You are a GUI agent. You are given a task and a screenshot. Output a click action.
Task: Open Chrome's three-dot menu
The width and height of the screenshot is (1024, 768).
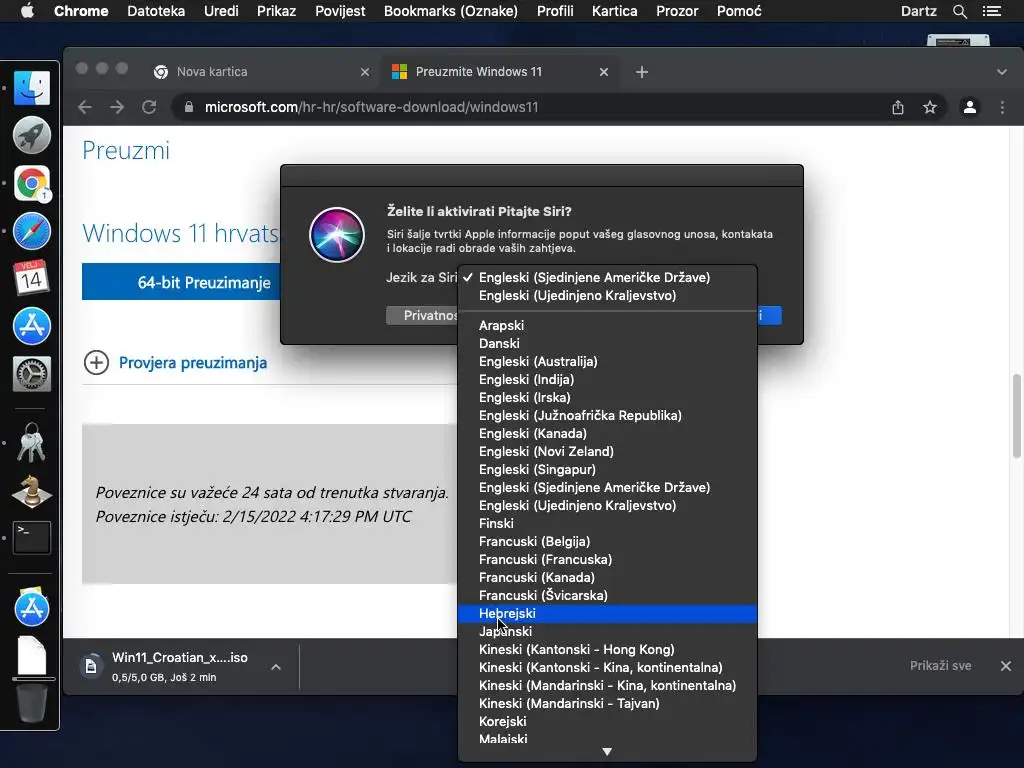(1002, 107)
